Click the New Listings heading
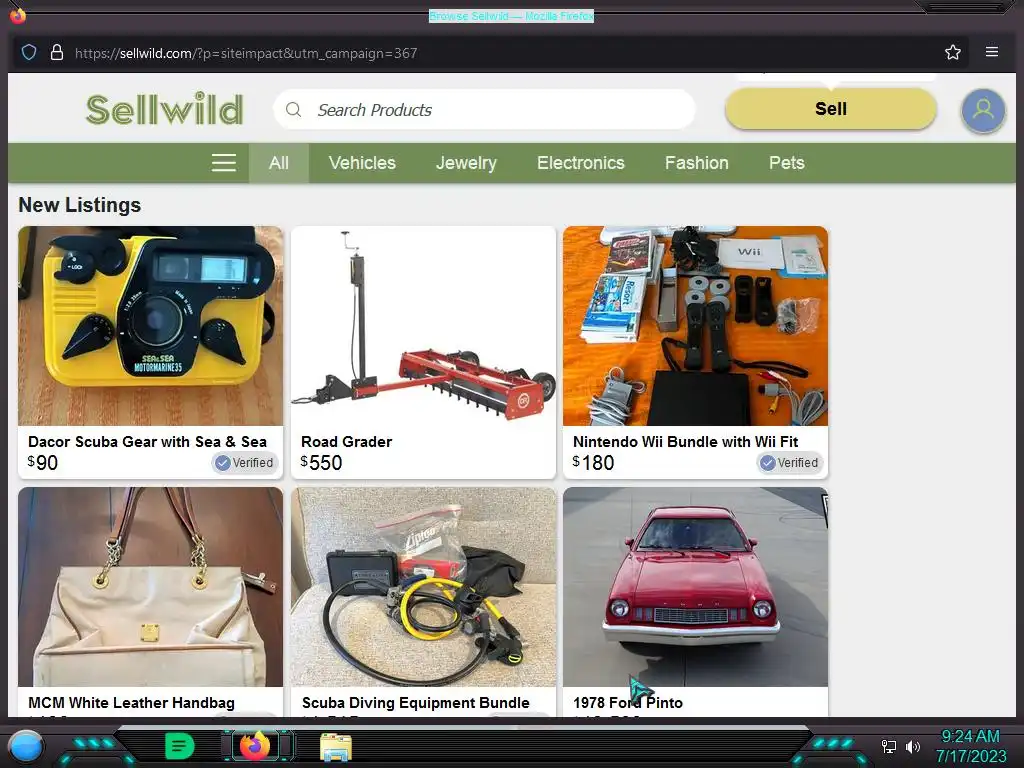Viewport: 1024px width, 768px height. coord(80,205)
